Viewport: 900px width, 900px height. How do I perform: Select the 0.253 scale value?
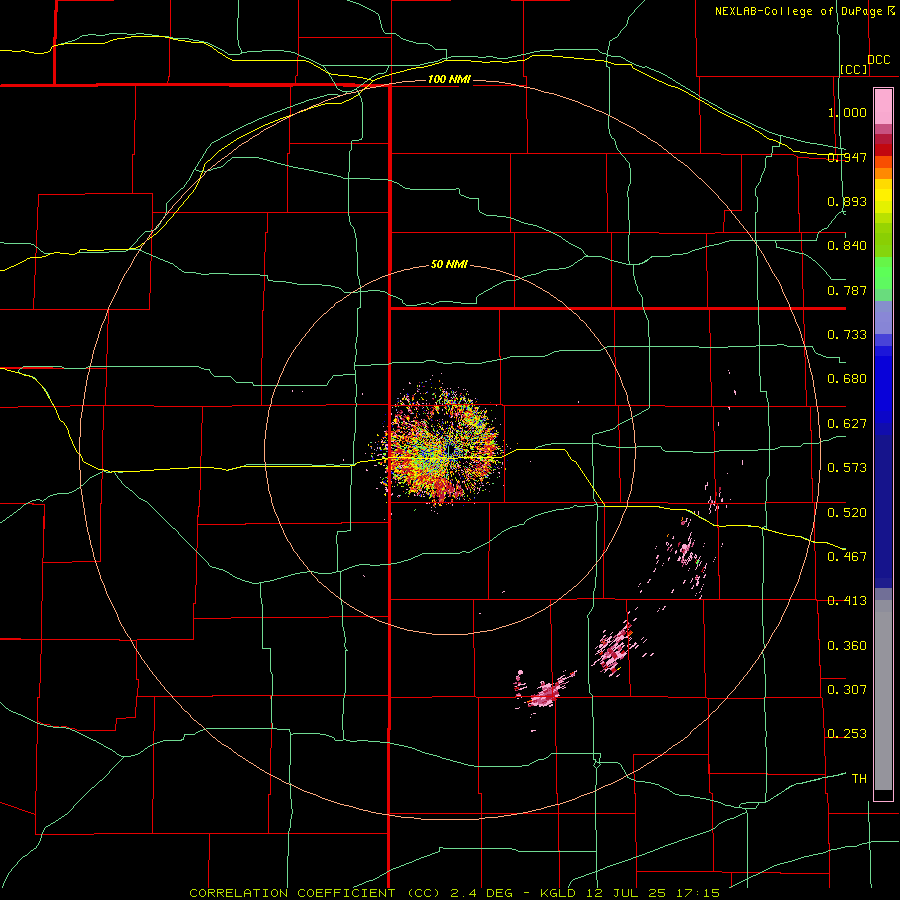(847, 734)
